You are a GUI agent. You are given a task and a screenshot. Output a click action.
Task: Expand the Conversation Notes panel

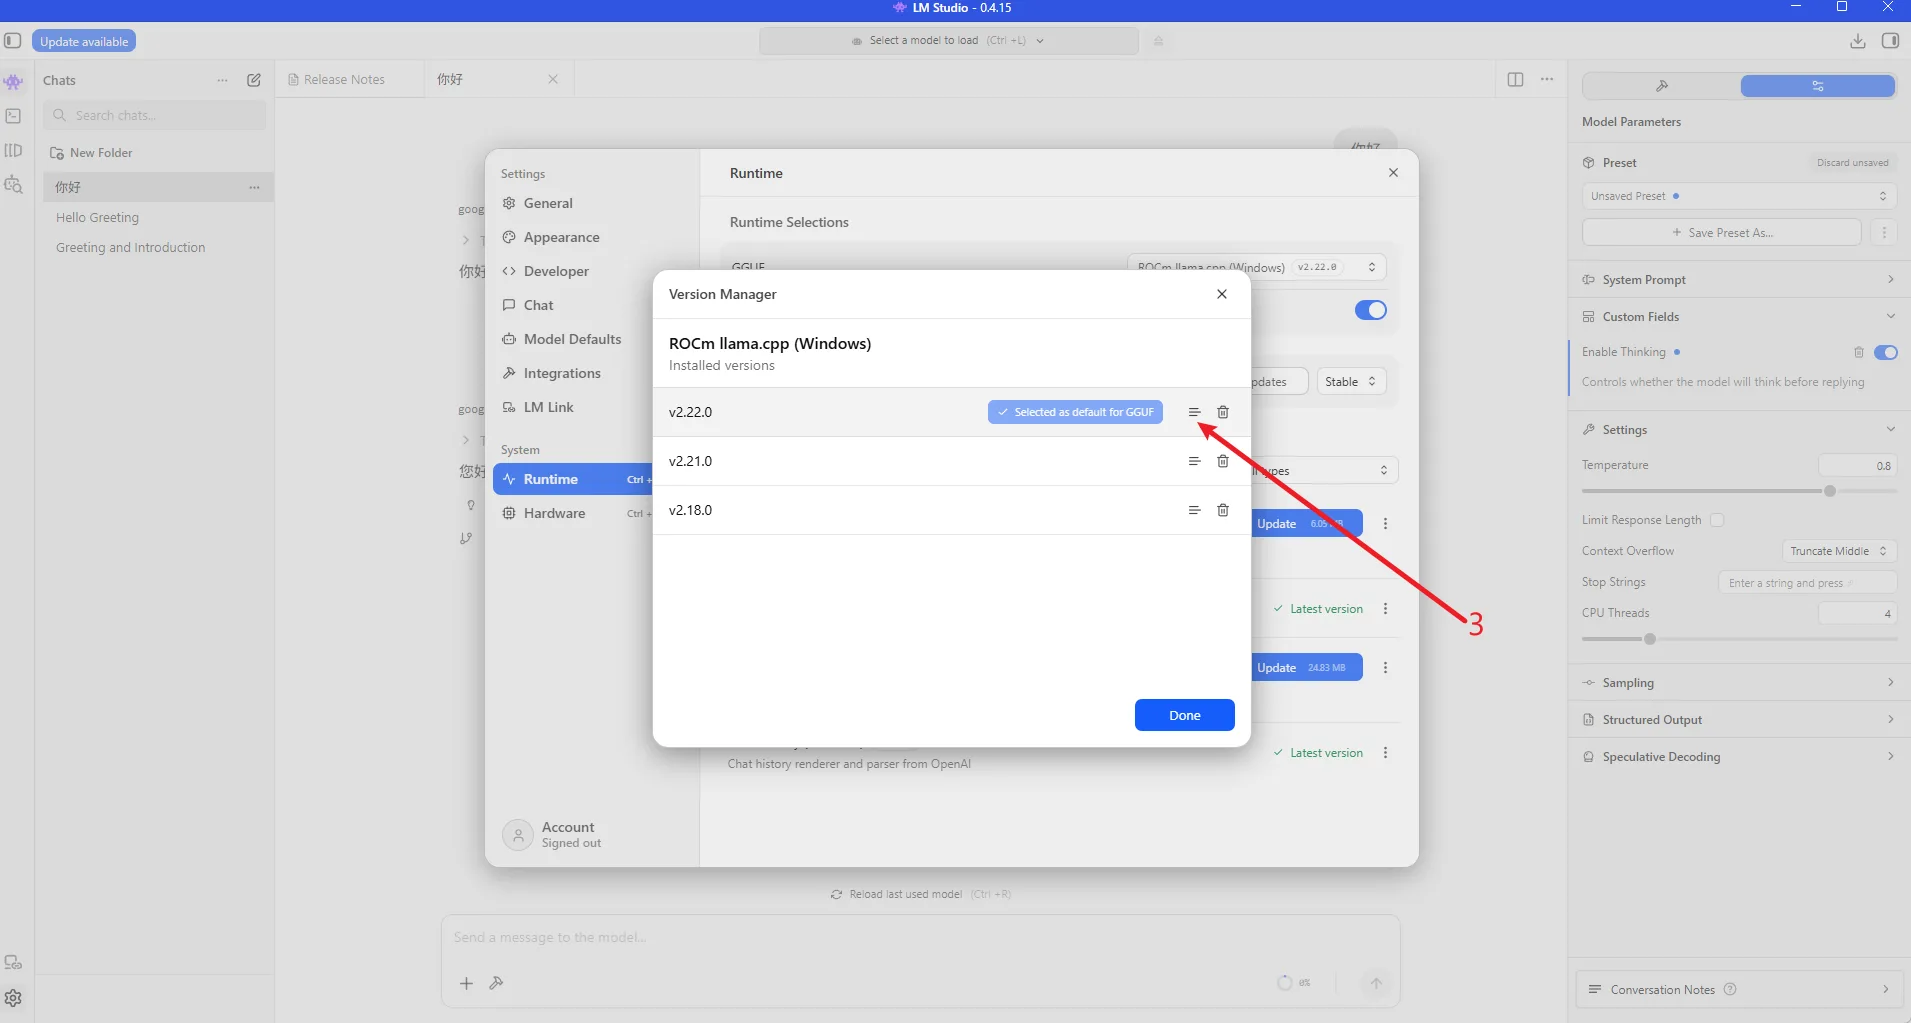1739,990
